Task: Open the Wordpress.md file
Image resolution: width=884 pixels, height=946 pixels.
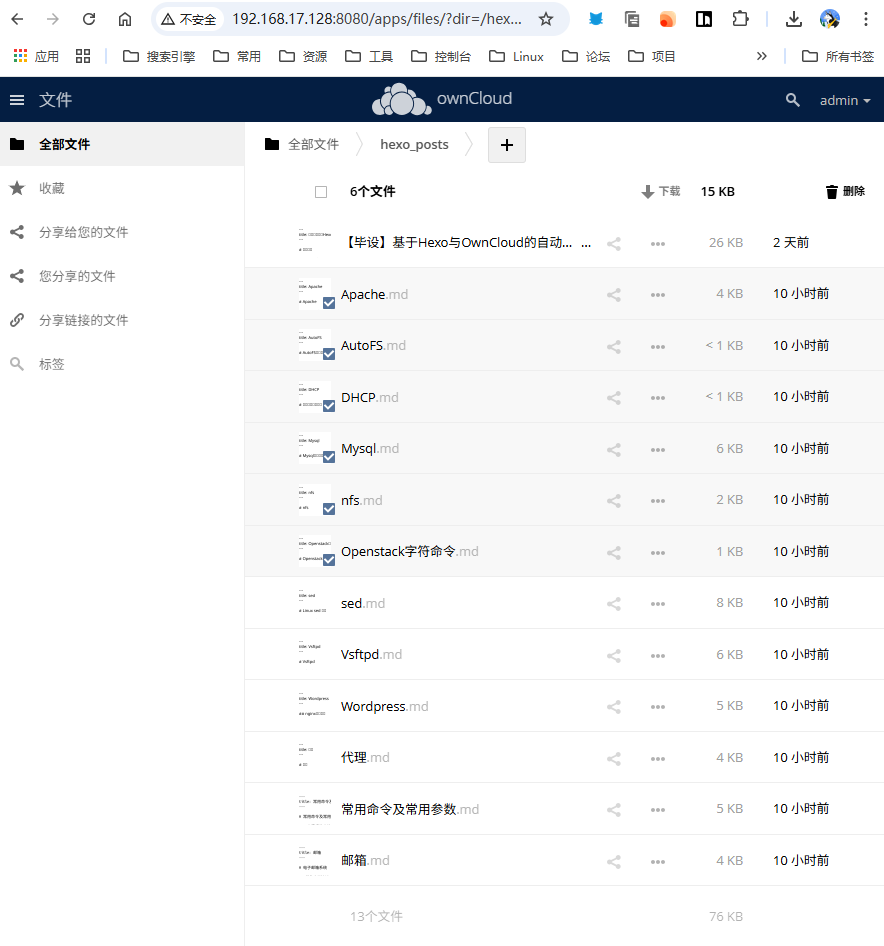Action: click(384, 706)
